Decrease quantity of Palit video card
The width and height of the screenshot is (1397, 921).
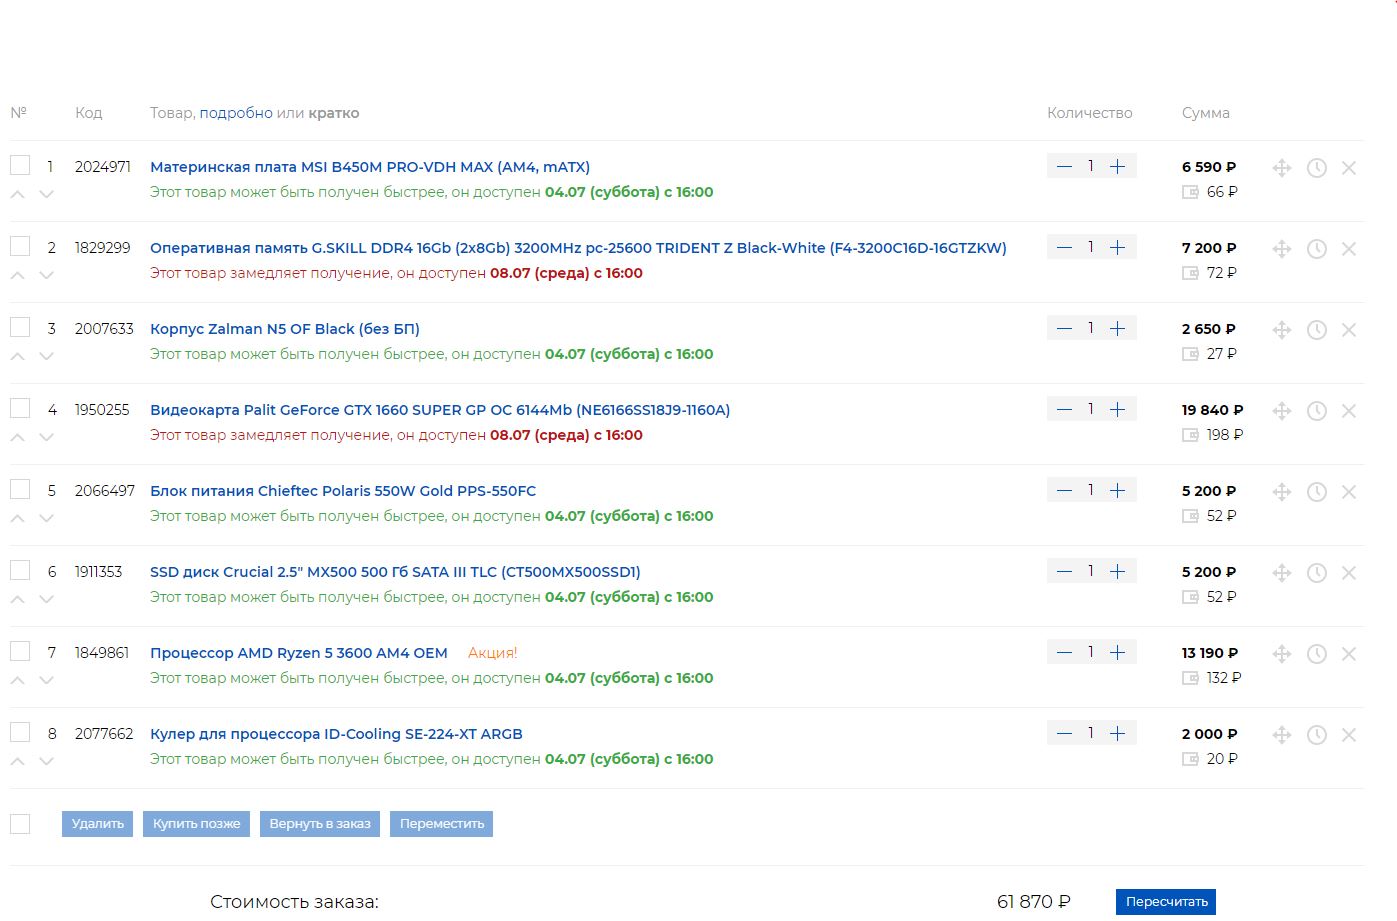1064,410
